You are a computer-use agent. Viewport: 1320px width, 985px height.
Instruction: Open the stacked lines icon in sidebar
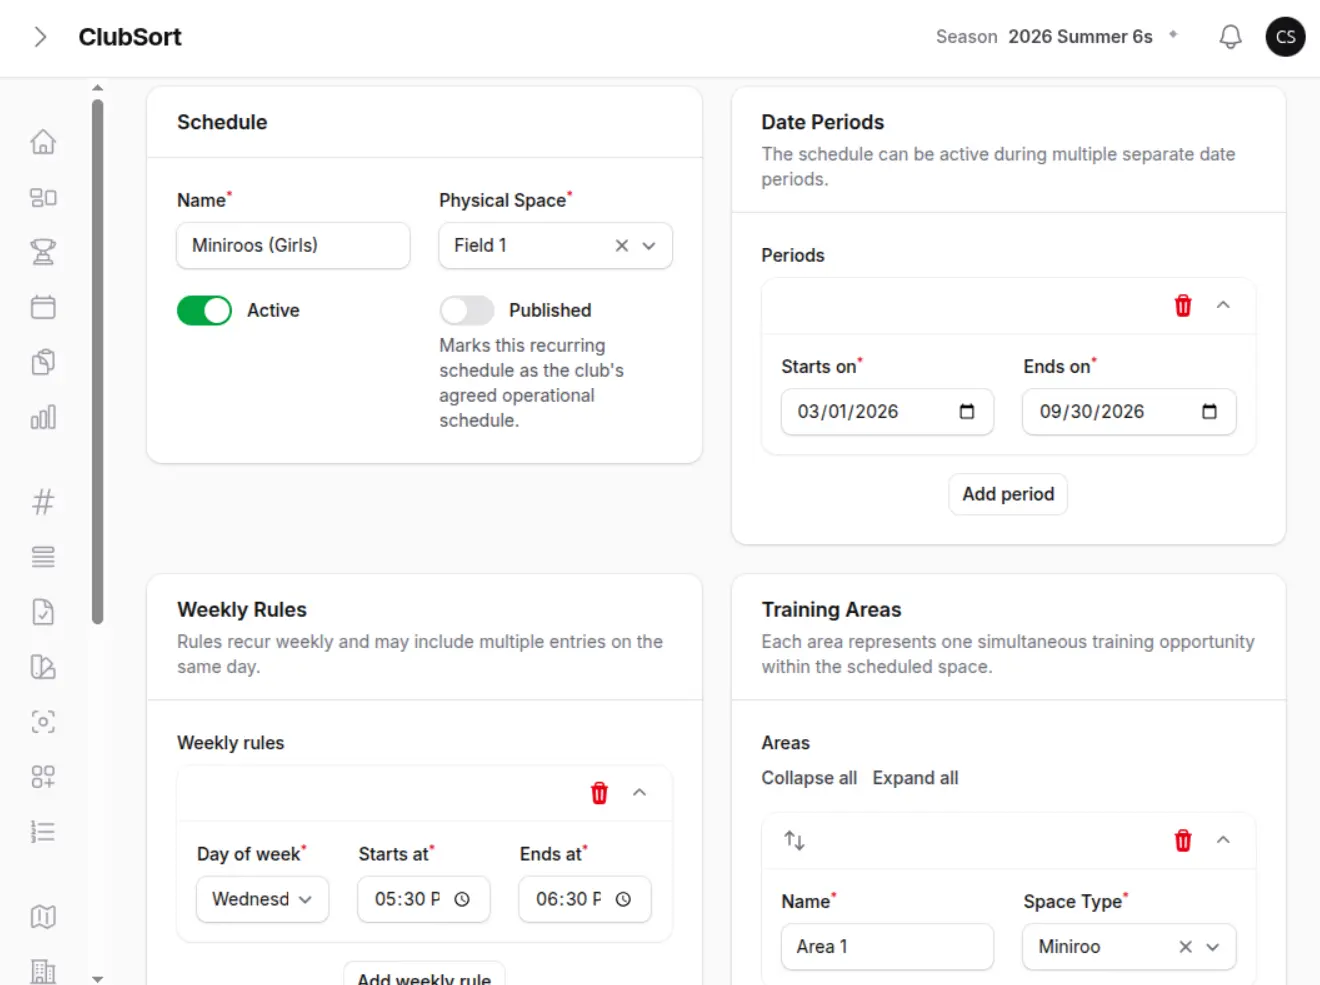43,557
